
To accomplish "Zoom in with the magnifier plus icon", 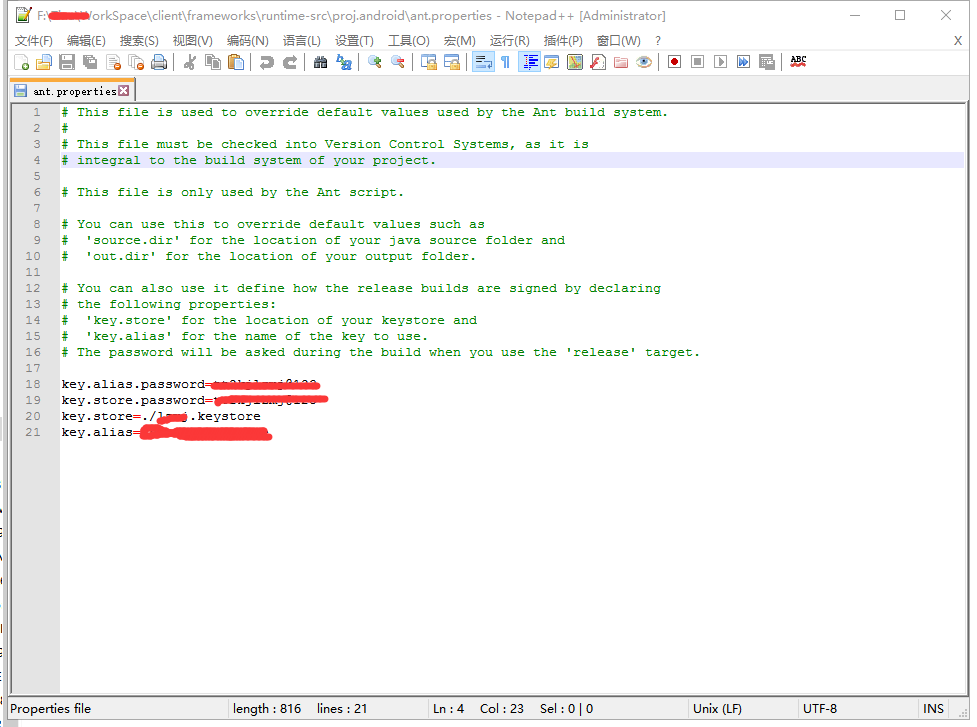I will [x=374, y=62].
